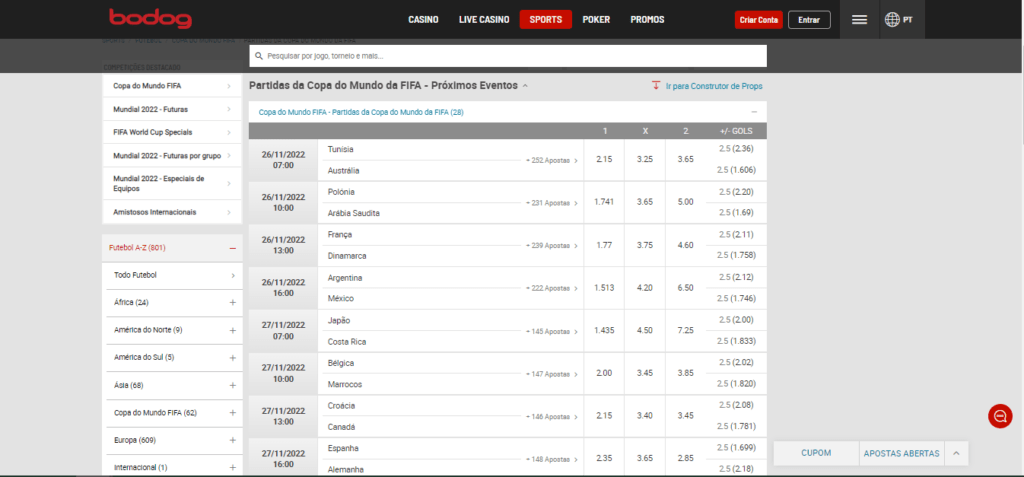Click the red download arrow by Construtor de Props

(656, 86)
